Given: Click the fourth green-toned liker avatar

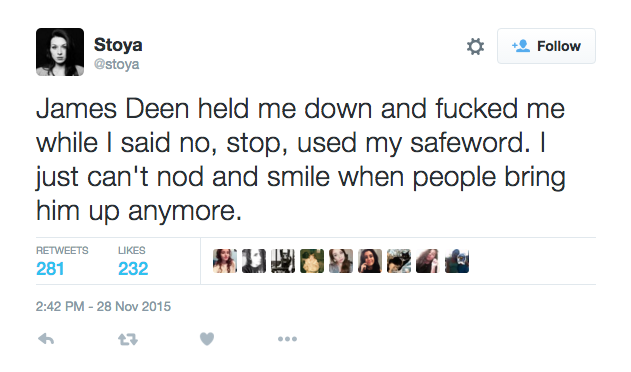Looking at the screenshot, I should pyautogui.click(x=312, y=261).
